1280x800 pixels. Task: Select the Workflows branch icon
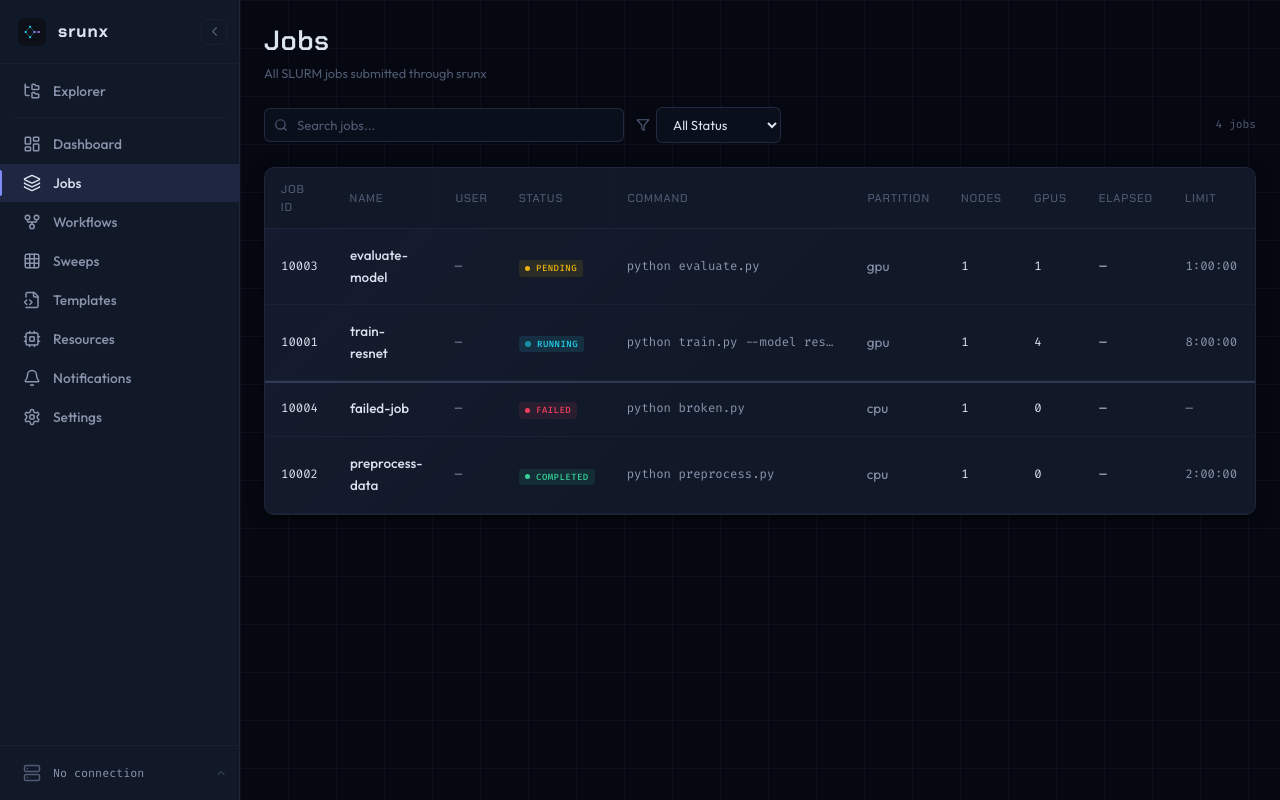click(x=32, y=222)
